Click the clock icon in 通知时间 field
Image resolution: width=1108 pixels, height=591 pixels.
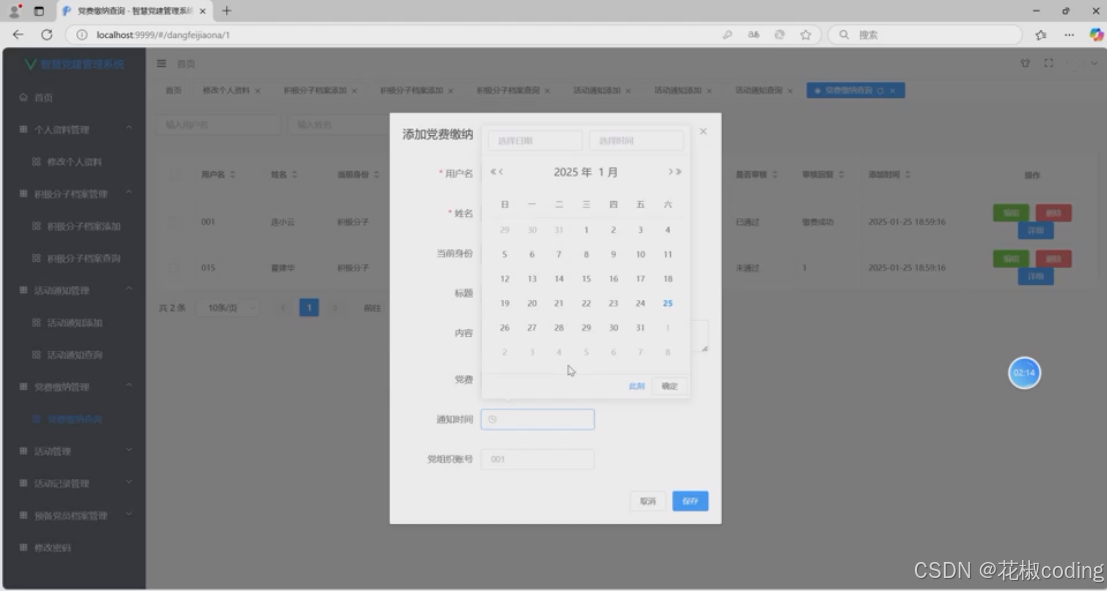point(491,419)
